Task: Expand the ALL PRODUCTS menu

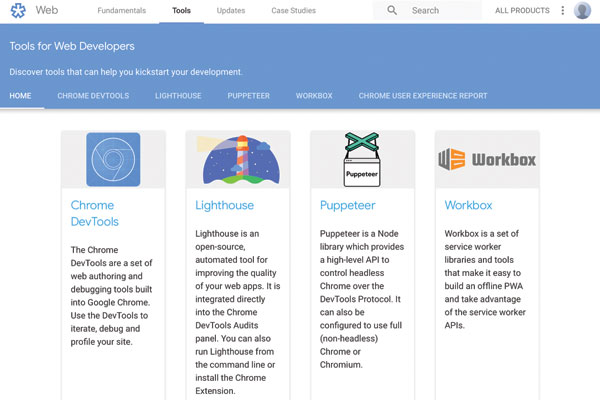Action: click(x=522, y=11)
